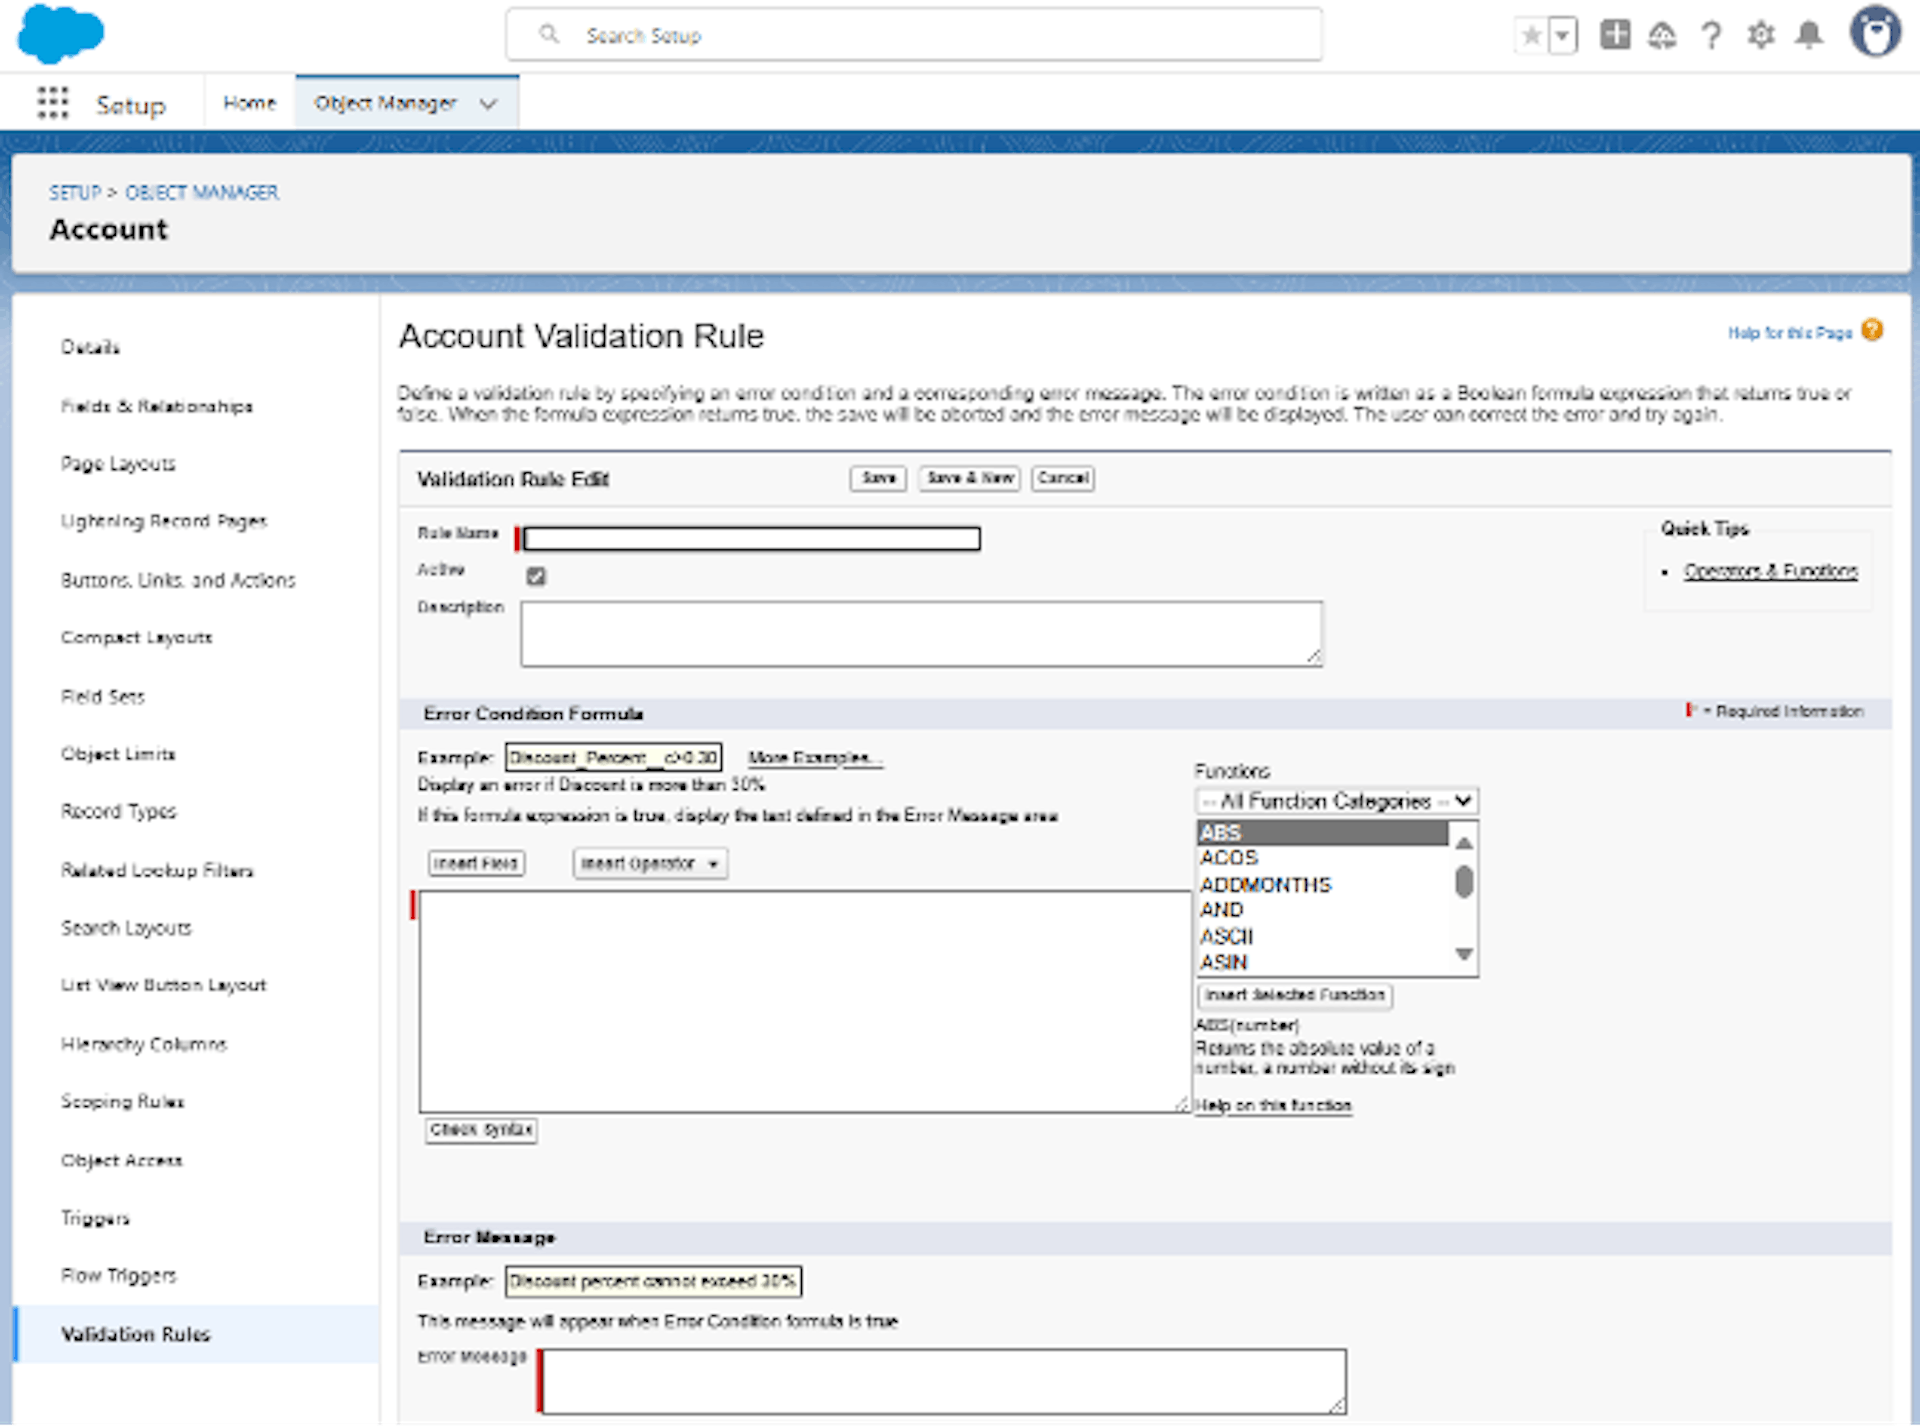This screenshot has height=1428, width=1920.
Task: Focus the Search Setup field
Action: tap(914, 35)
